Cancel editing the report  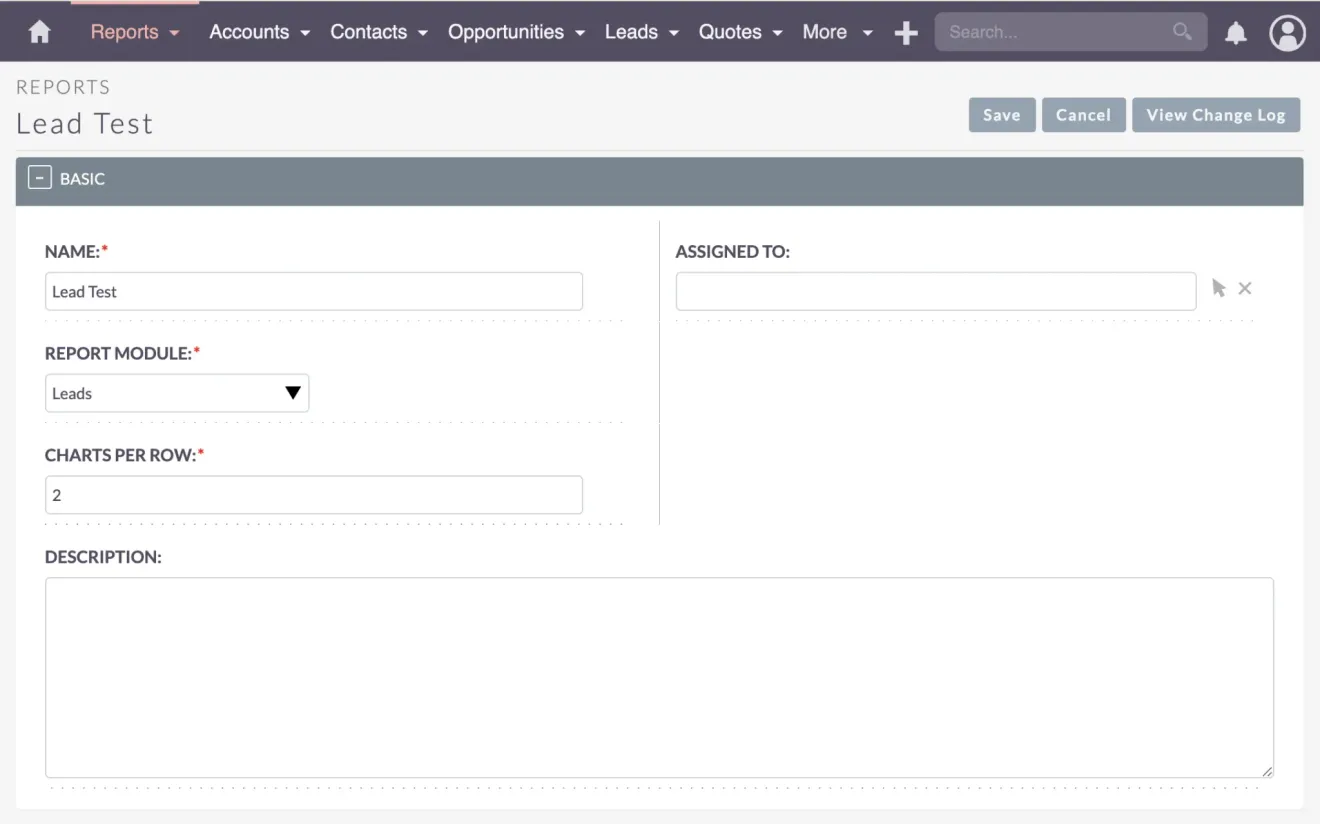point(1083,114)
